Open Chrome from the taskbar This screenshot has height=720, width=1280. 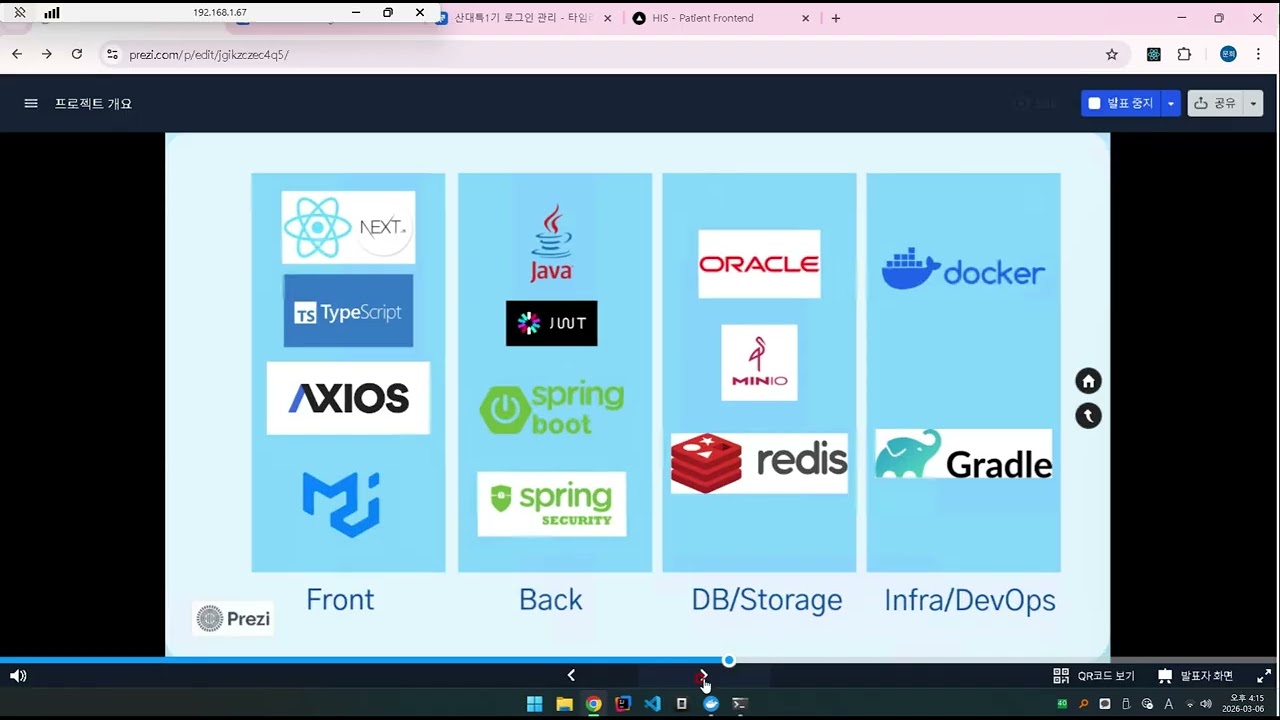click(594, 704)
